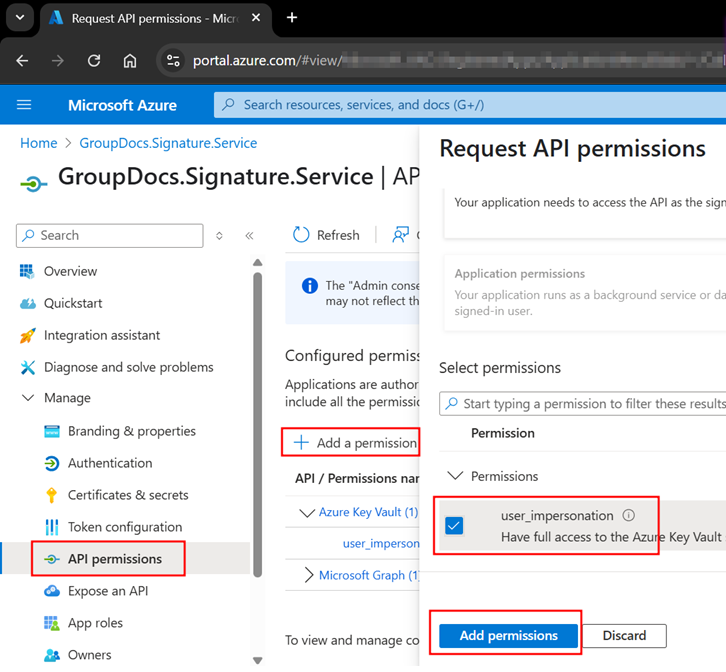This screenshot has width=726, height=672.
Task: Collapse the Permissions section in request panel
Action: click(x=455, y=476)
